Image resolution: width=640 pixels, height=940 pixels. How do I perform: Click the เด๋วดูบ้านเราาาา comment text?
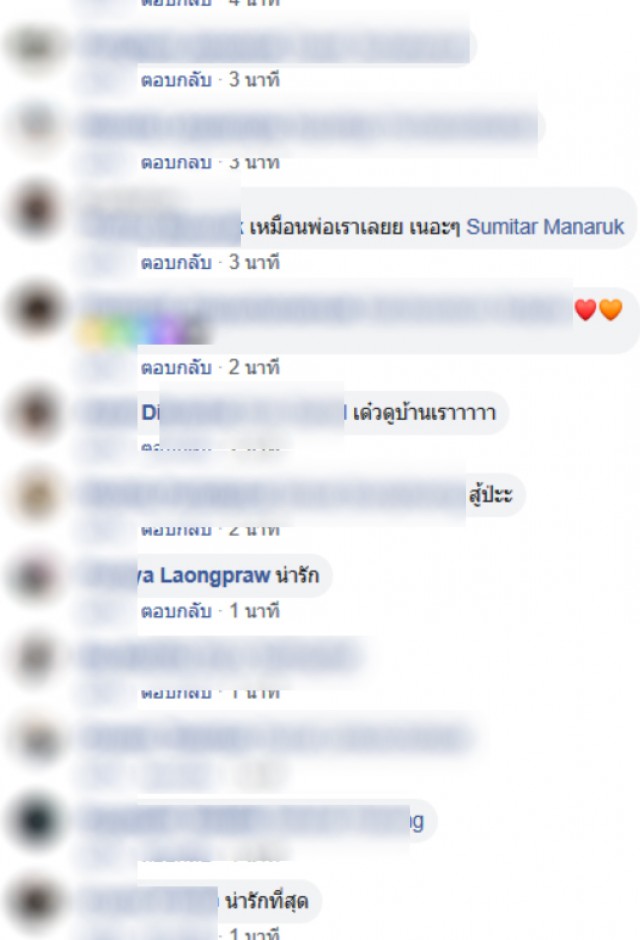424,413
